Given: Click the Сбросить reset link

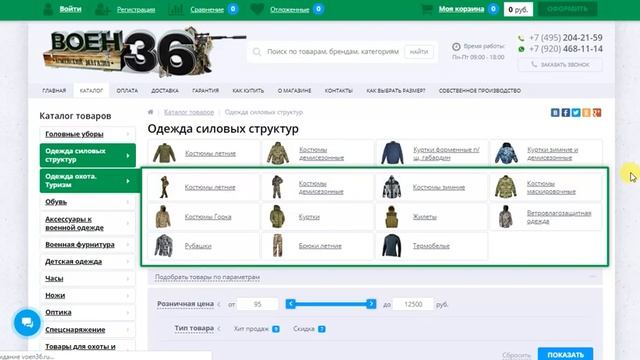Looking at the screenshot, I should [516, 356].
